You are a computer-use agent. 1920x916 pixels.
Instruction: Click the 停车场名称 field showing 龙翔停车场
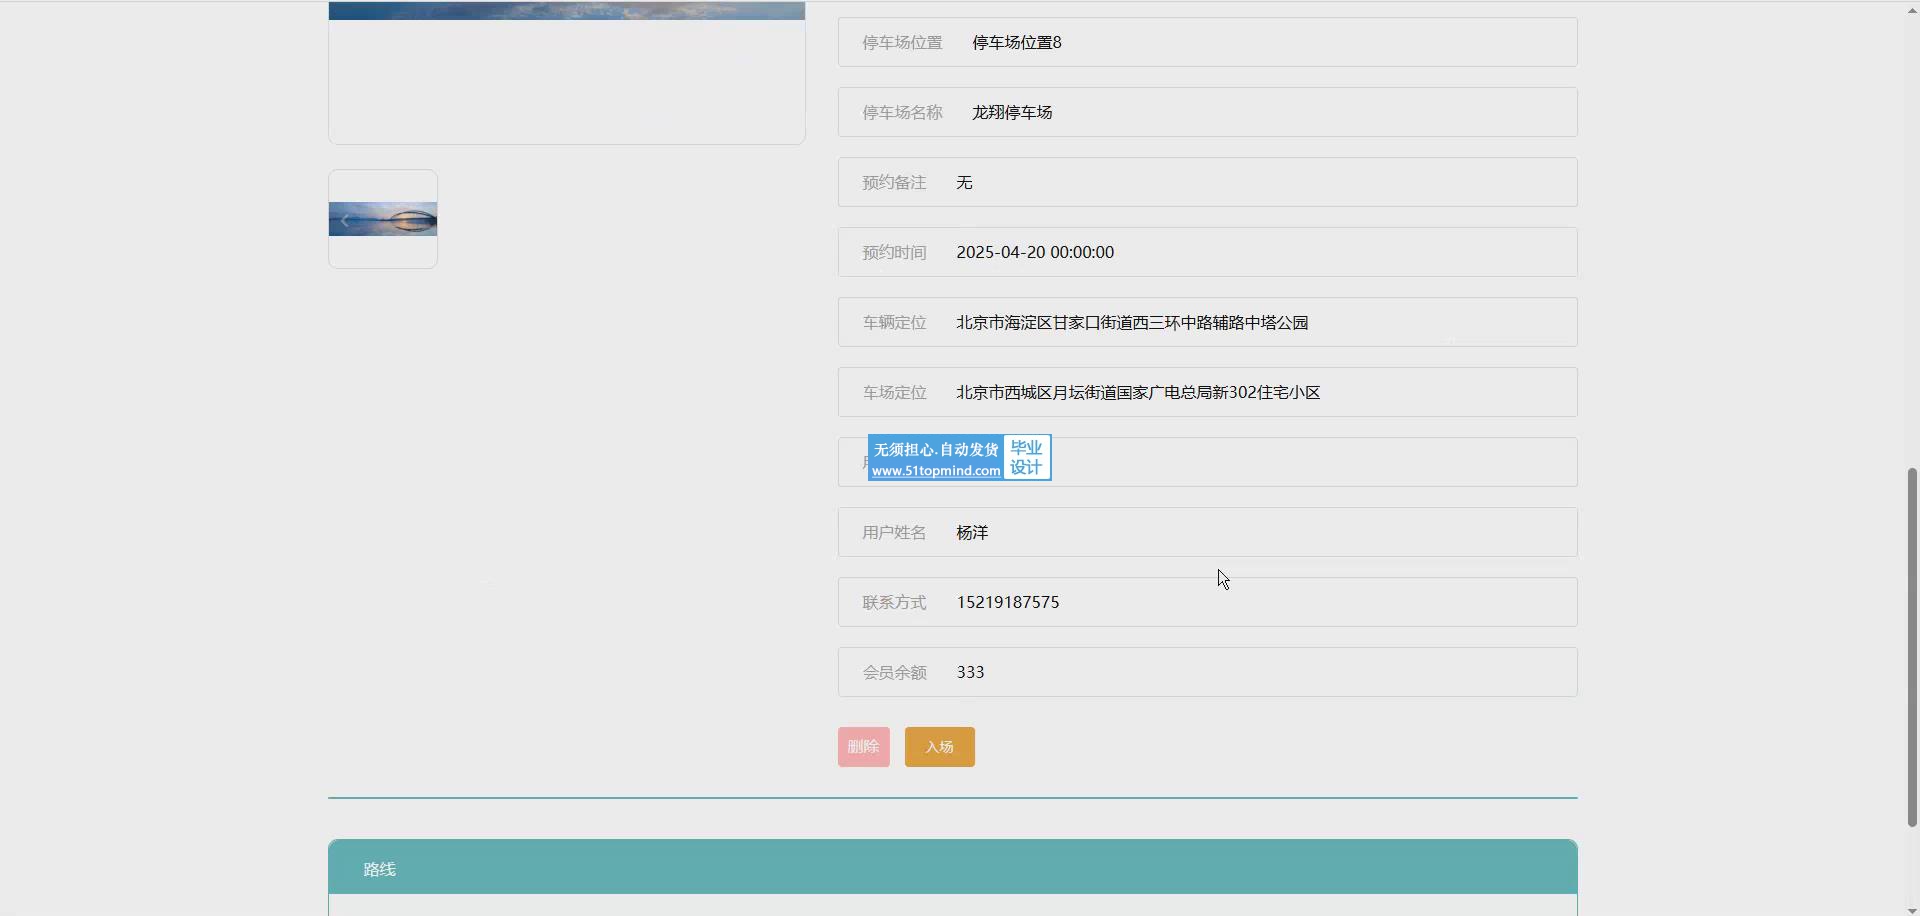pos(1207,112)
